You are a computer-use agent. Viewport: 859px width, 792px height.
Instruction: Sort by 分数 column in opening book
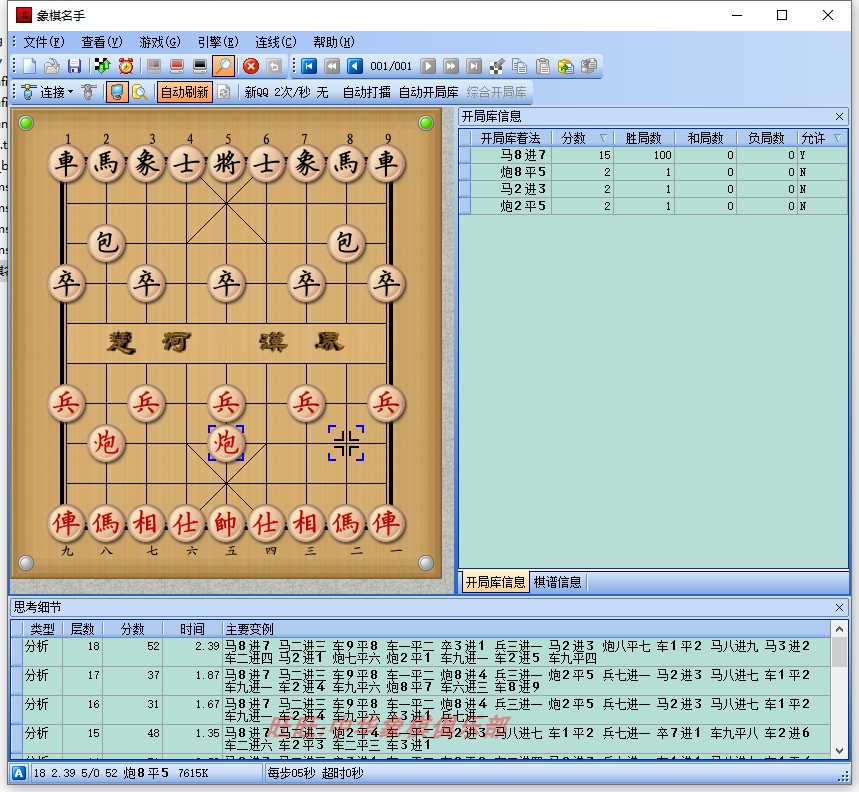[x=583, y=138]
